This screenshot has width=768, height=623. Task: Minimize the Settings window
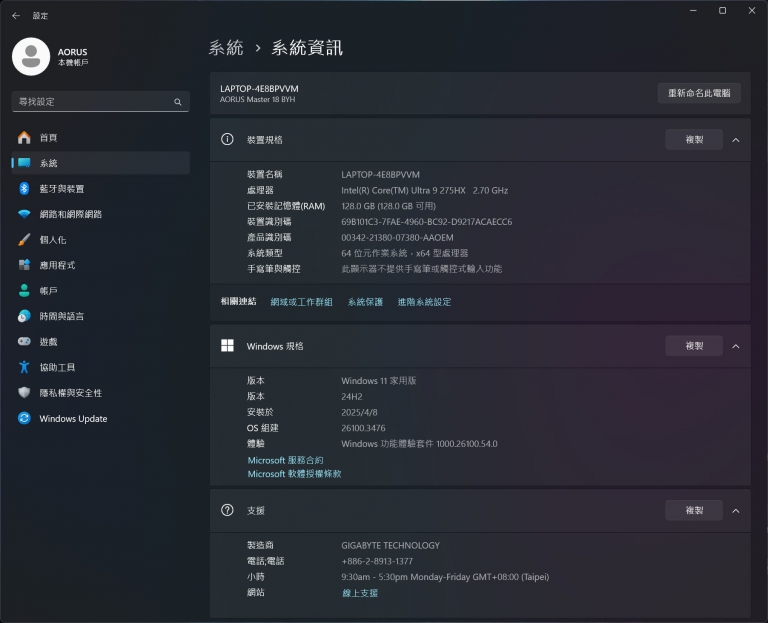click(x=693, y=10)
